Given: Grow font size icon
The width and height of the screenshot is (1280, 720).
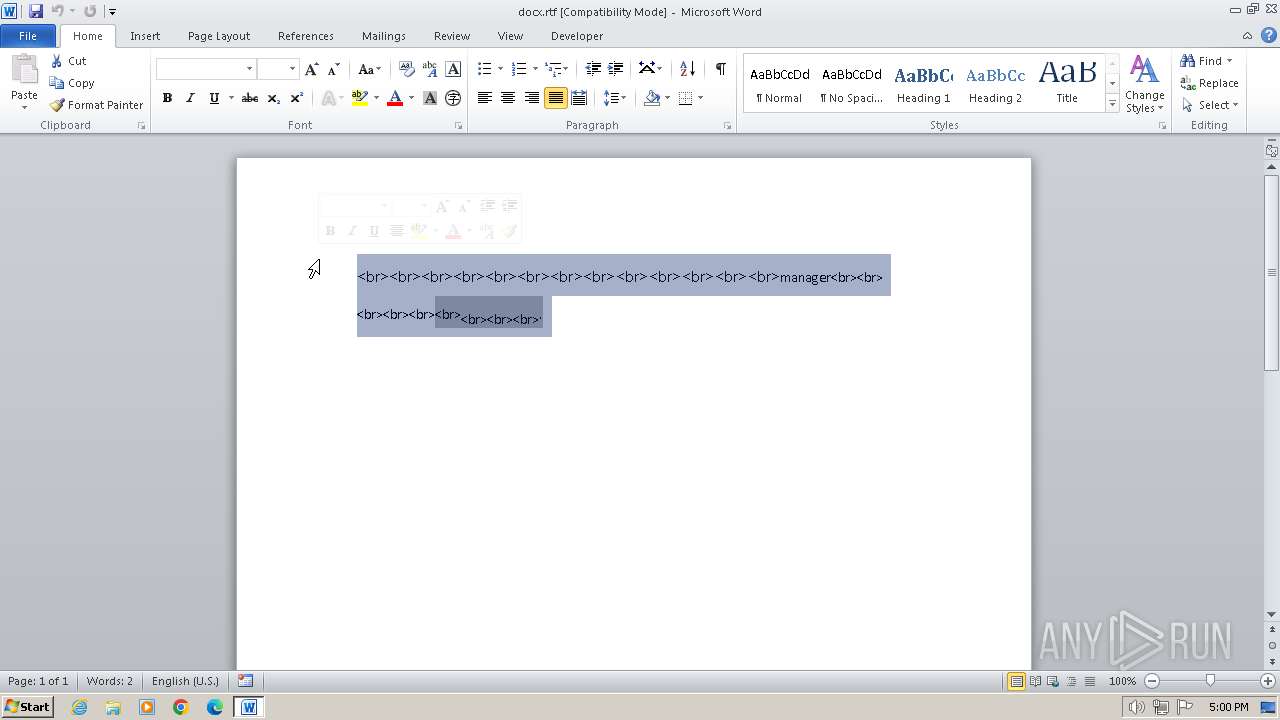Looking at the screenshot, I should (x=312, y=69).
